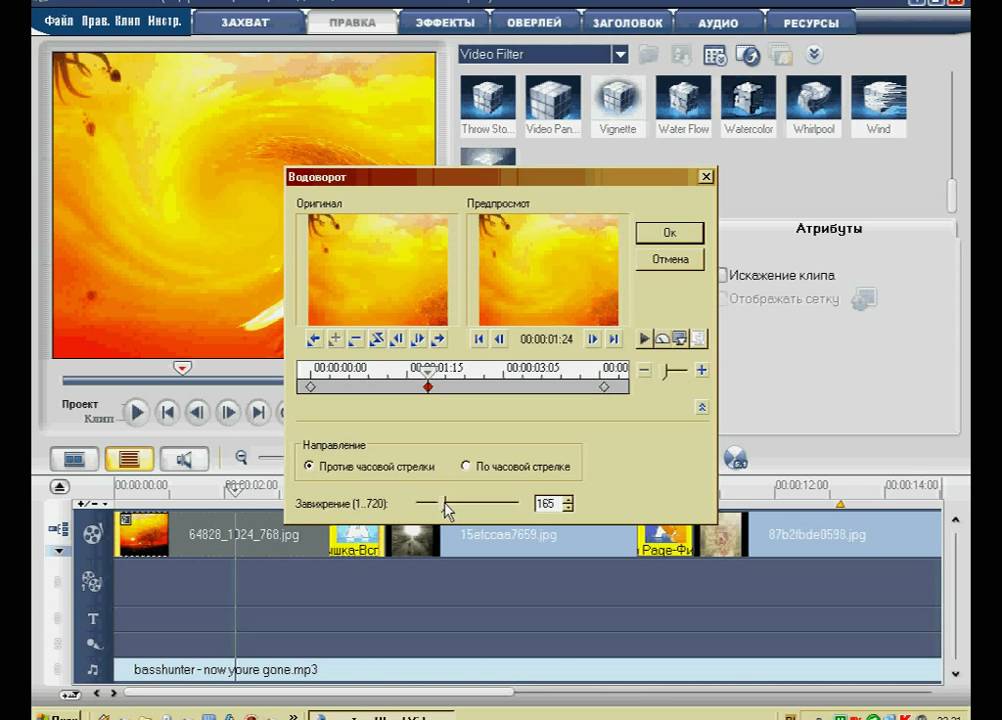
Task: Select the red middle key frame marker
Action: 428,387
